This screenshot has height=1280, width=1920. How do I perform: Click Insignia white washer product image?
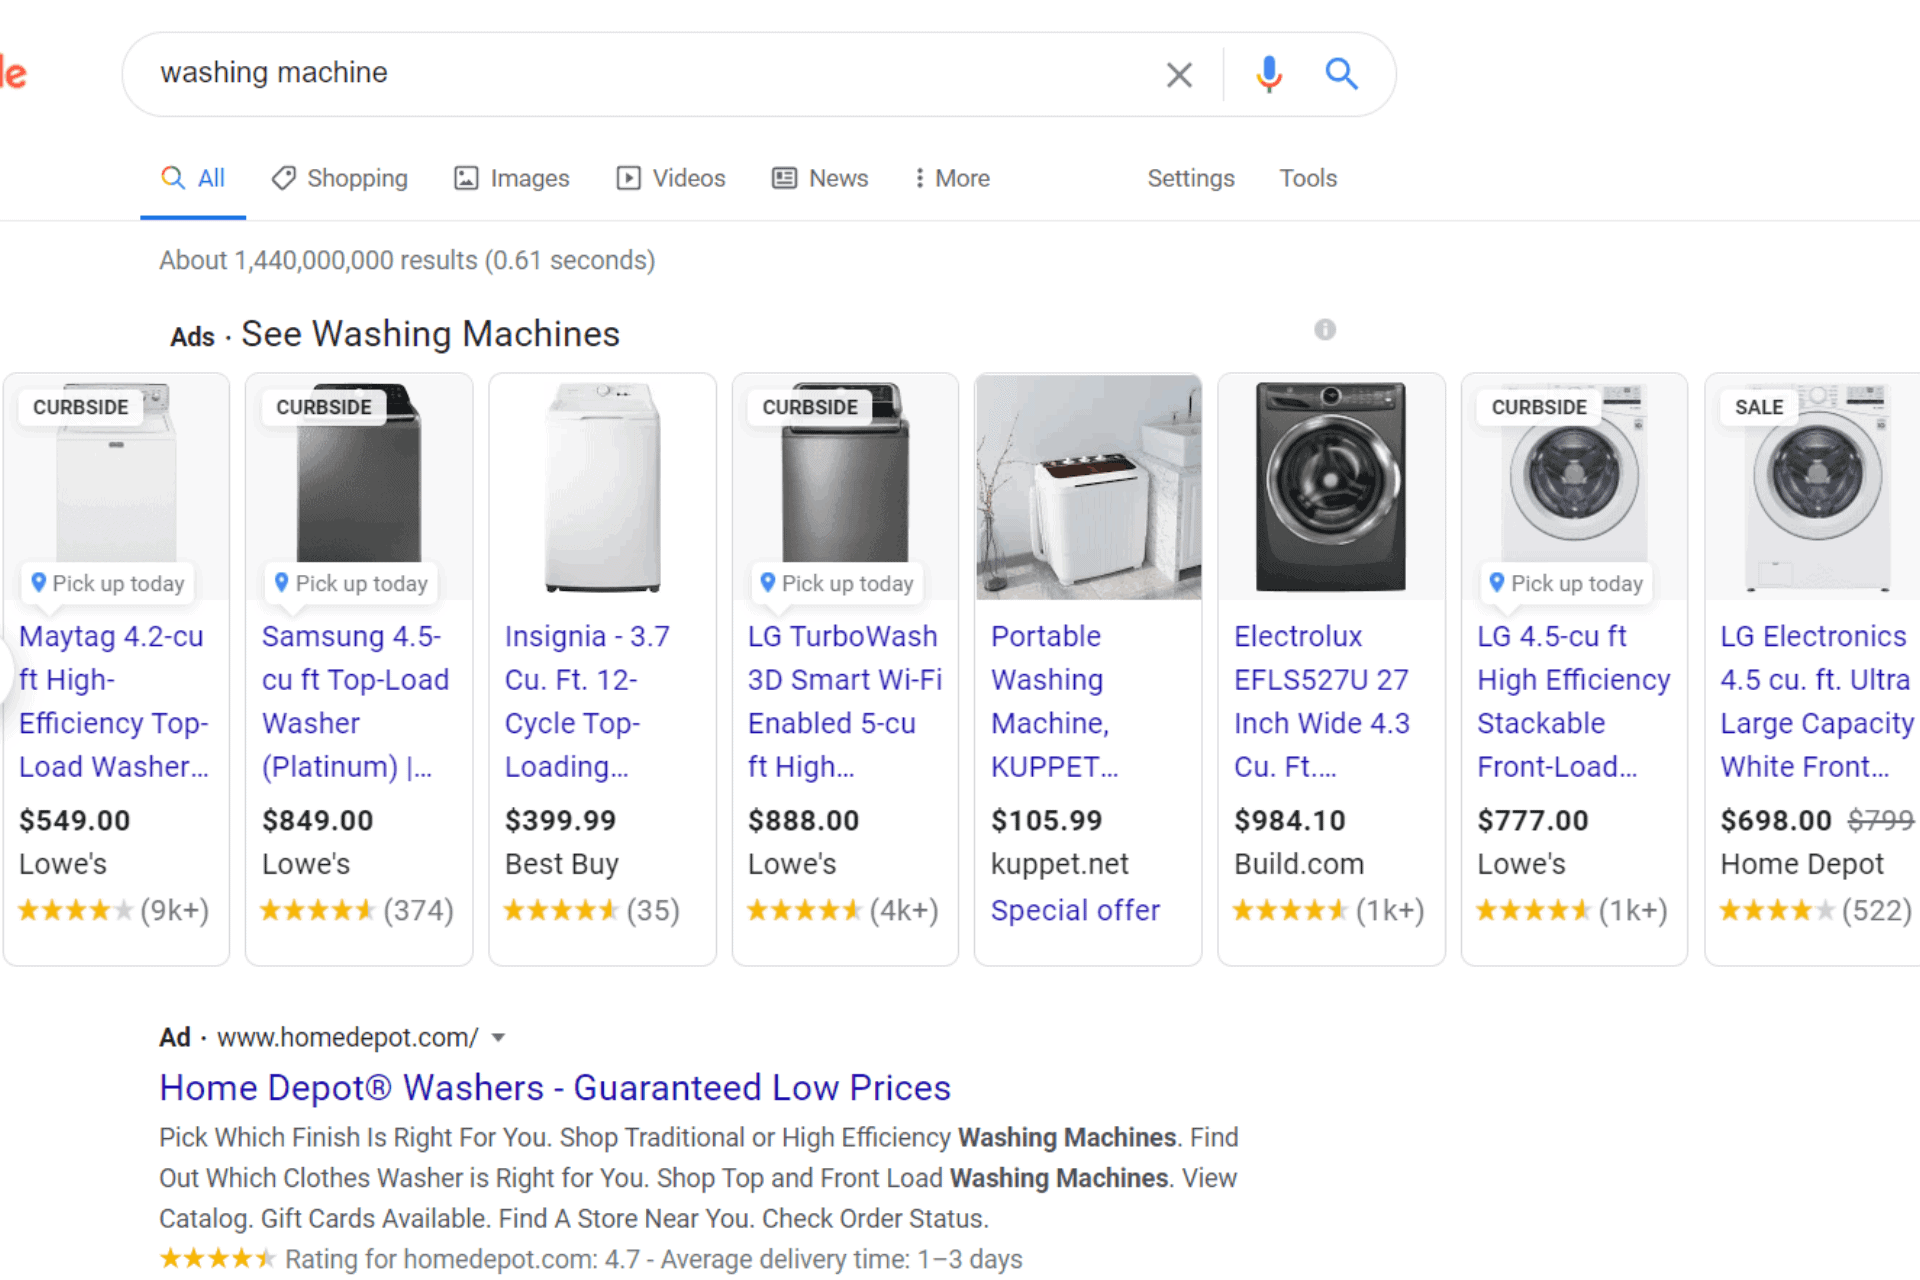602,487
